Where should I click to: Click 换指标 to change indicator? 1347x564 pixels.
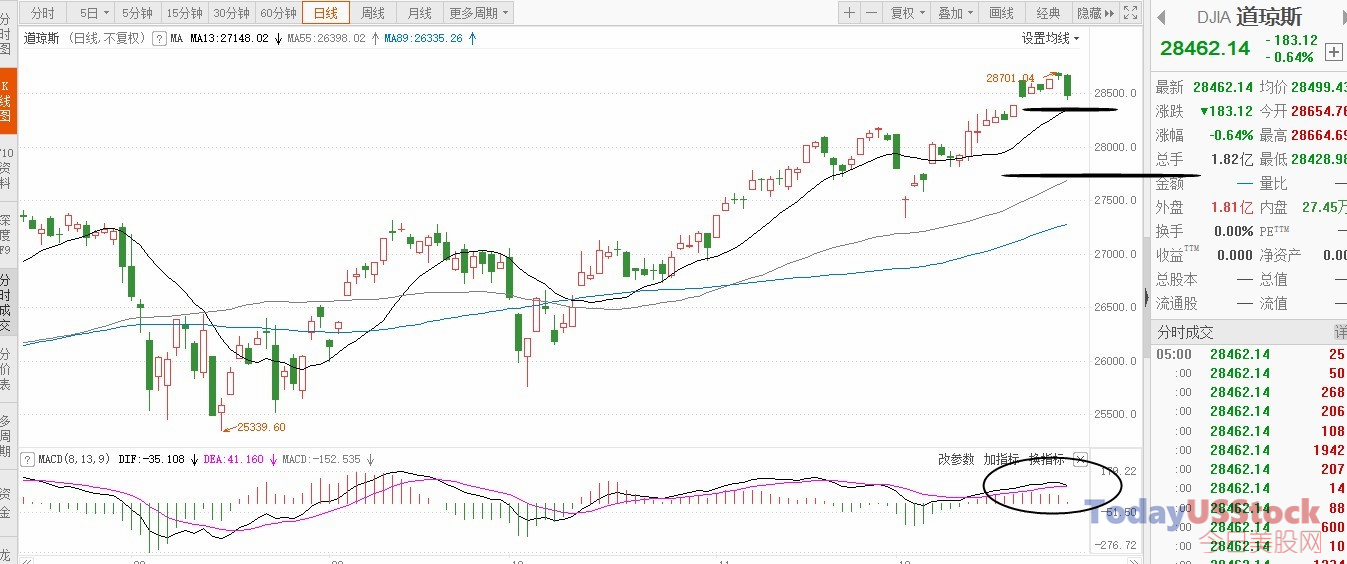click(x=1046, y=460)
